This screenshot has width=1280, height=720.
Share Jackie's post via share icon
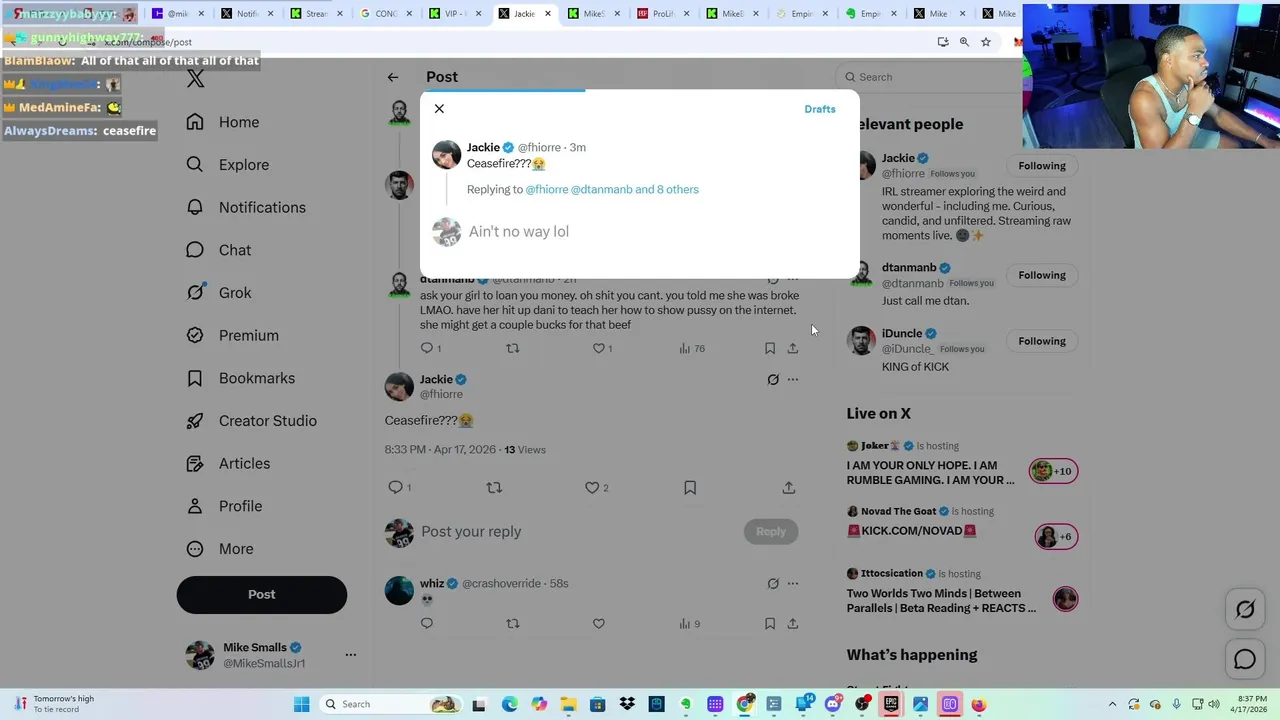point(789,487)
